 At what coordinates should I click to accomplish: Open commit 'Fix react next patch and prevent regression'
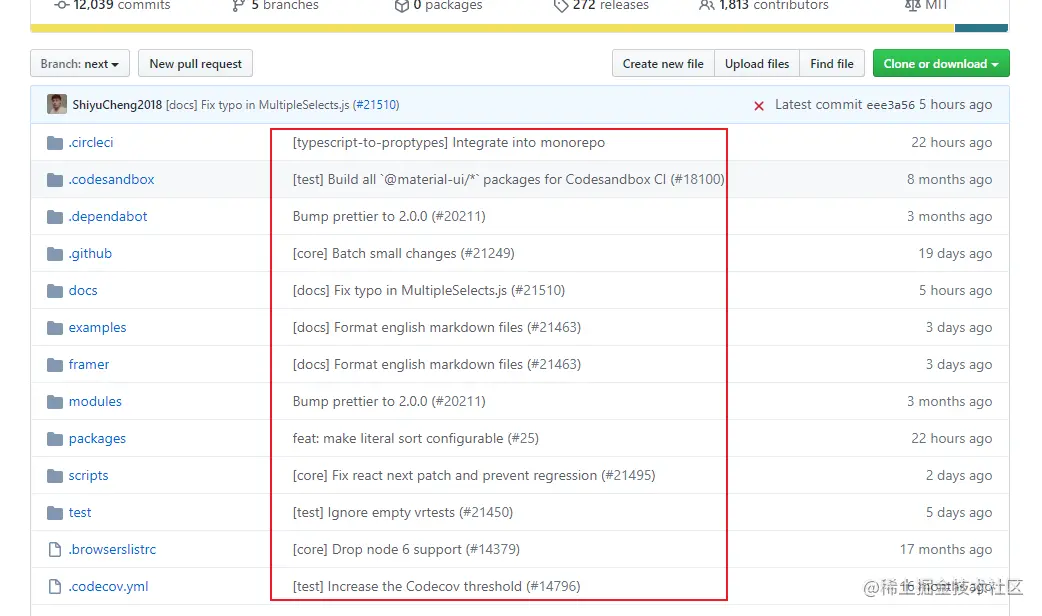coord(474,476)
